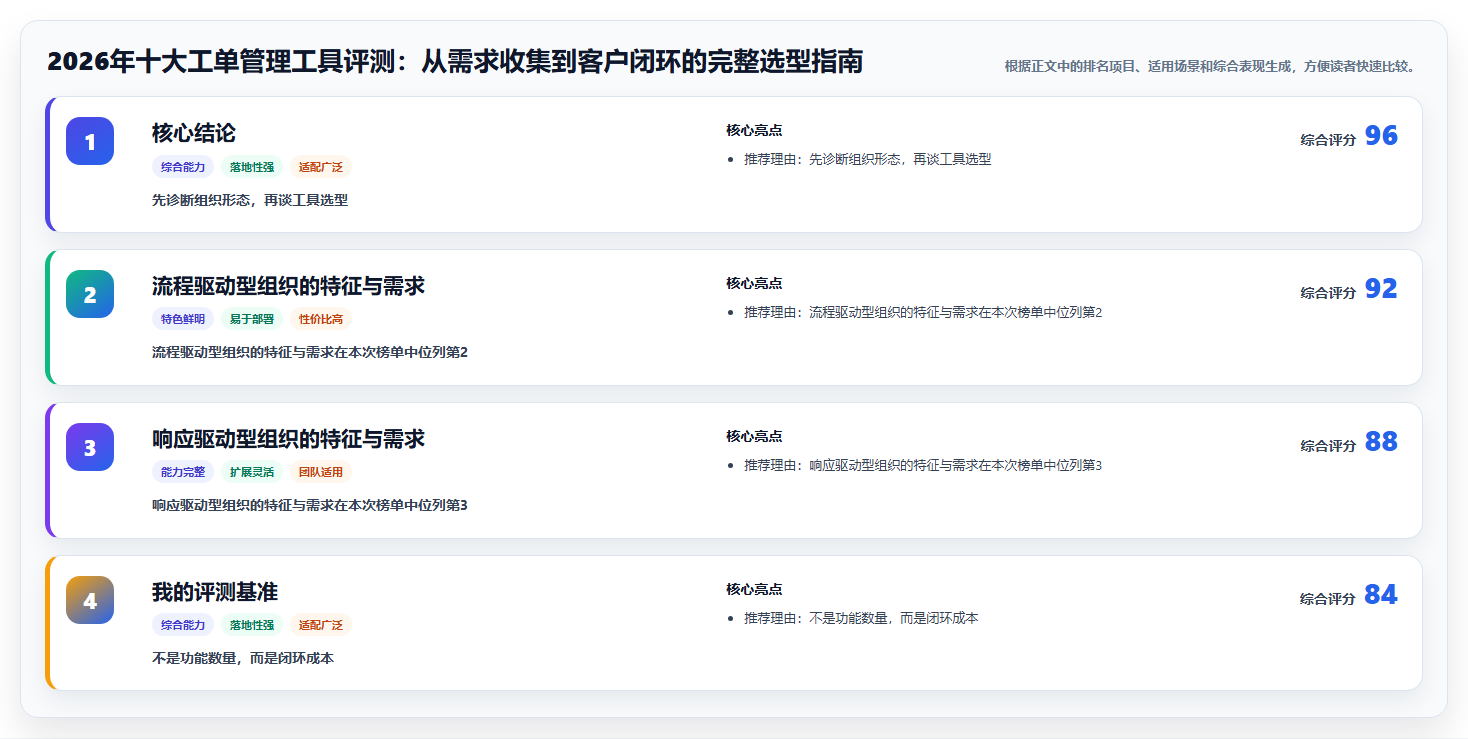Click the rank 1 number badge
Screen dimensions: 1468x739
[x=90, y=141]
